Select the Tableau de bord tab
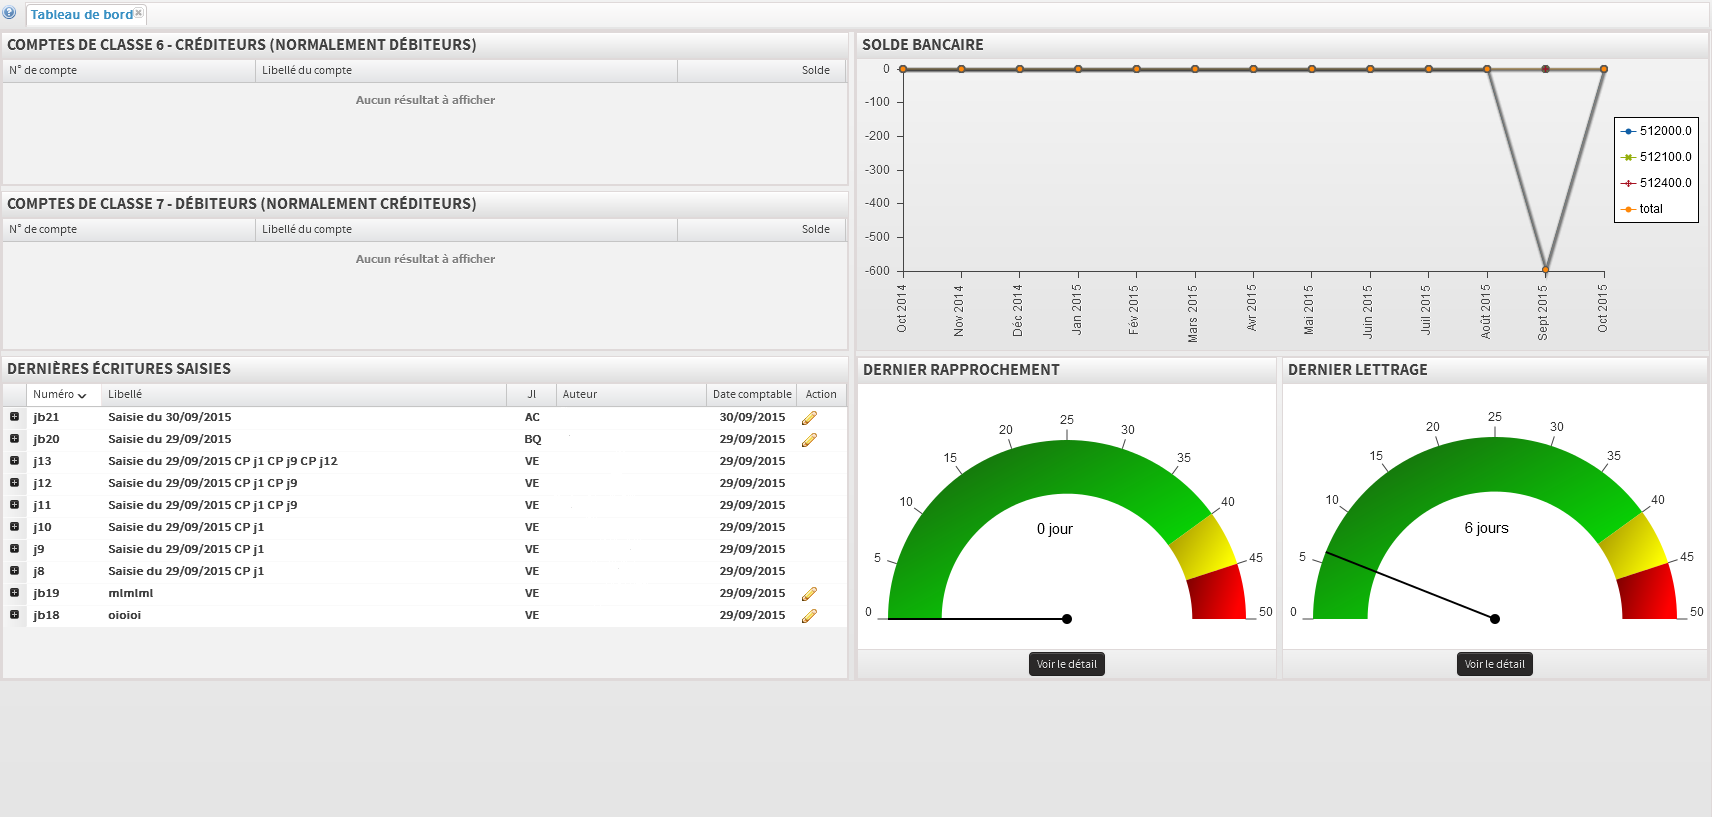Viewport: 1712px width, 817px height. [81, 15]
